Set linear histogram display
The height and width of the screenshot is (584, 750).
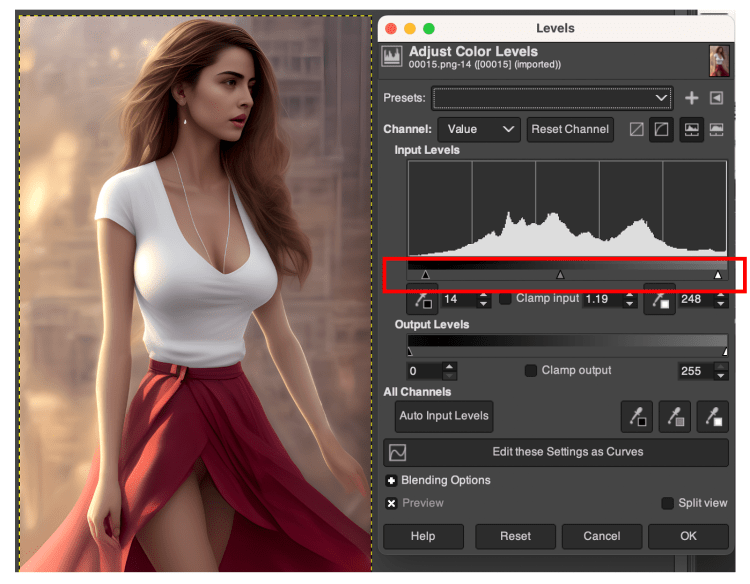pos(692,129)
